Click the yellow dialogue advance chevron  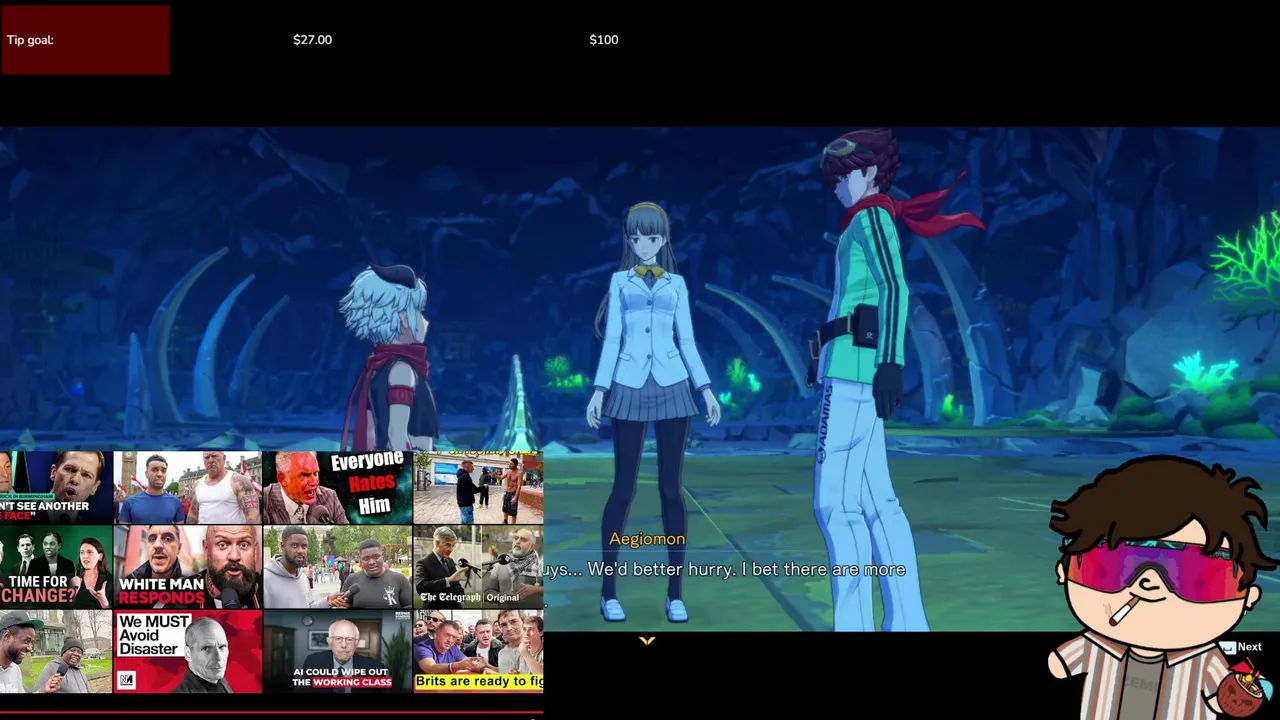(x=647, y=641)
